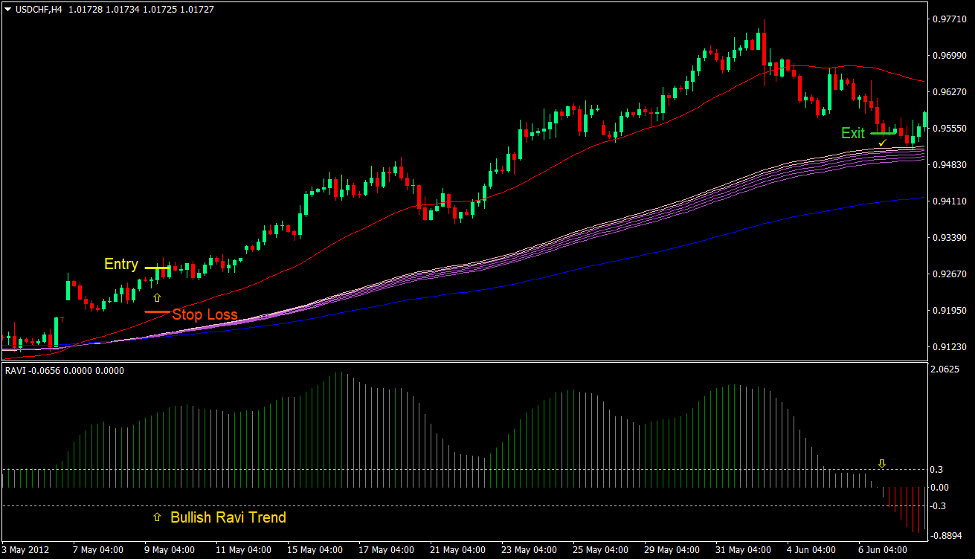Image resolution: width=977 pixels, height=560 pixels.
Task: Click the 0.97710 price level on axis
Action: [949, 19]
